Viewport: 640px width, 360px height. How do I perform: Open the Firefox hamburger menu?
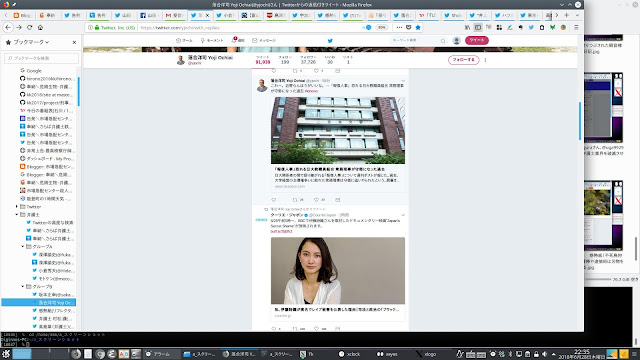[x=576, y=27]
